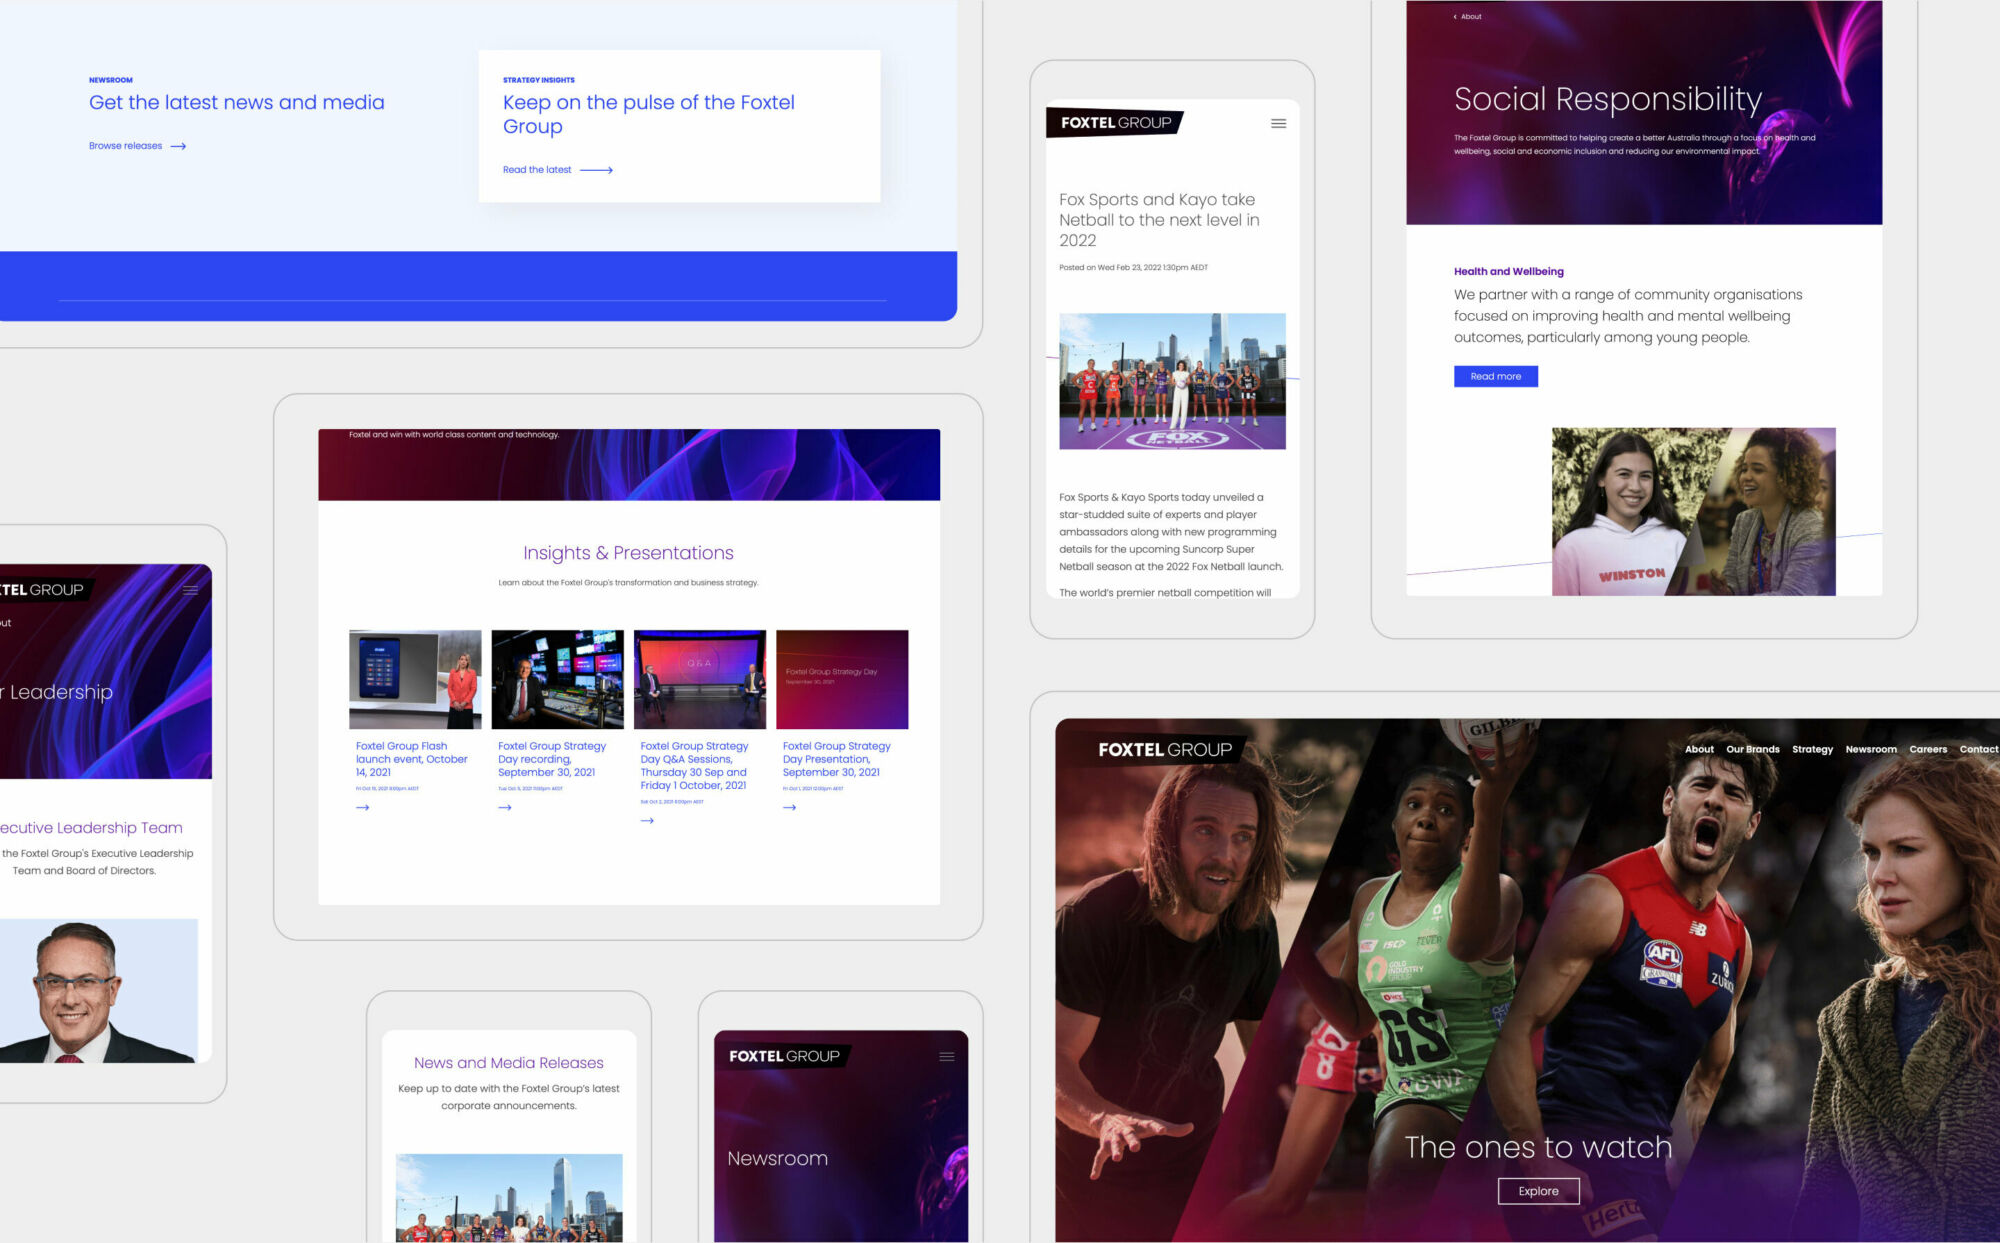Open Strategy in homepage navigation
Image resolution: width=2000 pixels, height=1243 pixels.
click(x=1812, y=749)
